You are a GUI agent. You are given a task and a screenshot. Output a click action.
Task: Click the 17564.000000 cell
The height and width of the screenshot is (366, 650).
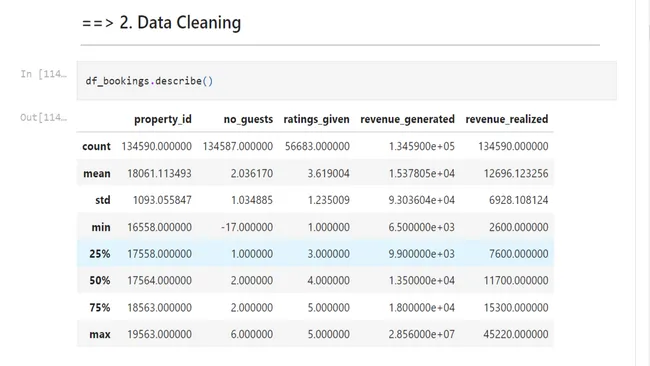(x=159, y=281)
